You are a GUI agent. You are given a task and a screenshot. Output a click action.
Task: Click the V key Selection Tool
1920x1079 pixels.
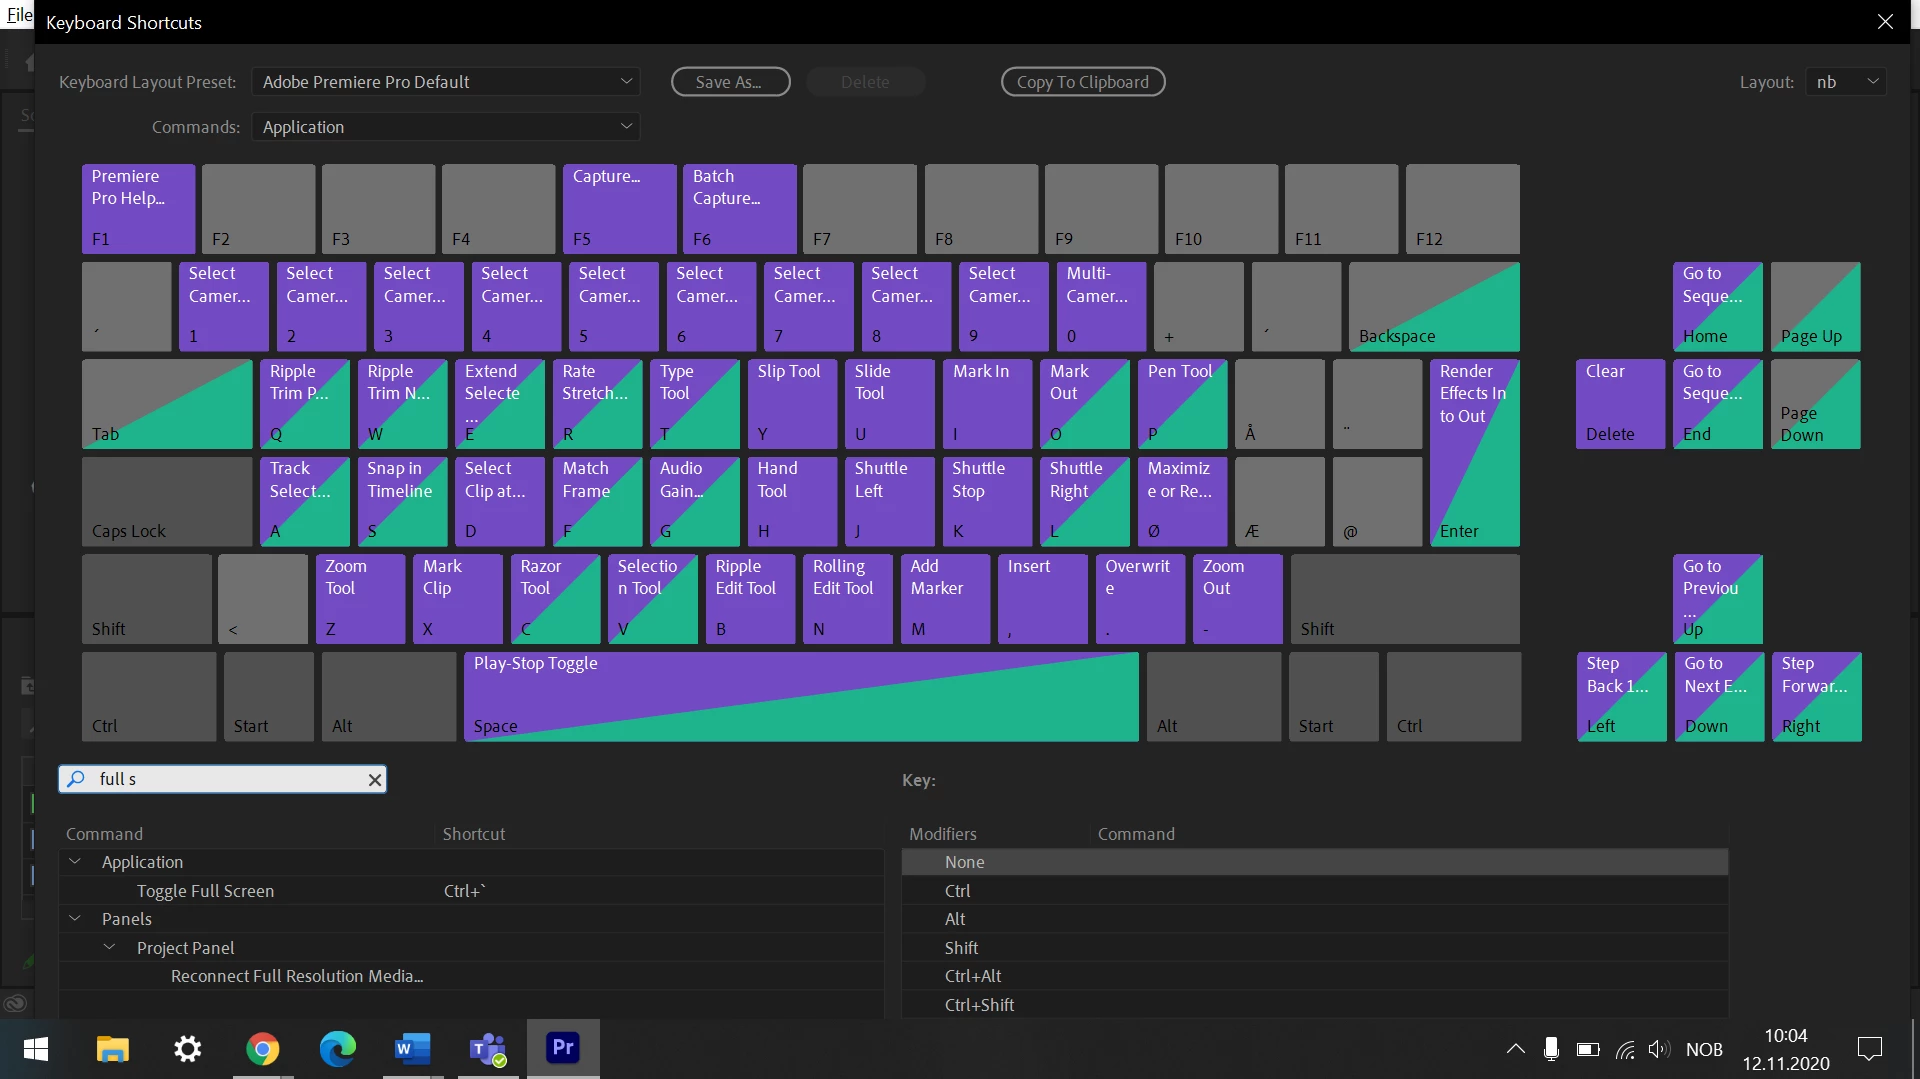(x=652, y=599)
